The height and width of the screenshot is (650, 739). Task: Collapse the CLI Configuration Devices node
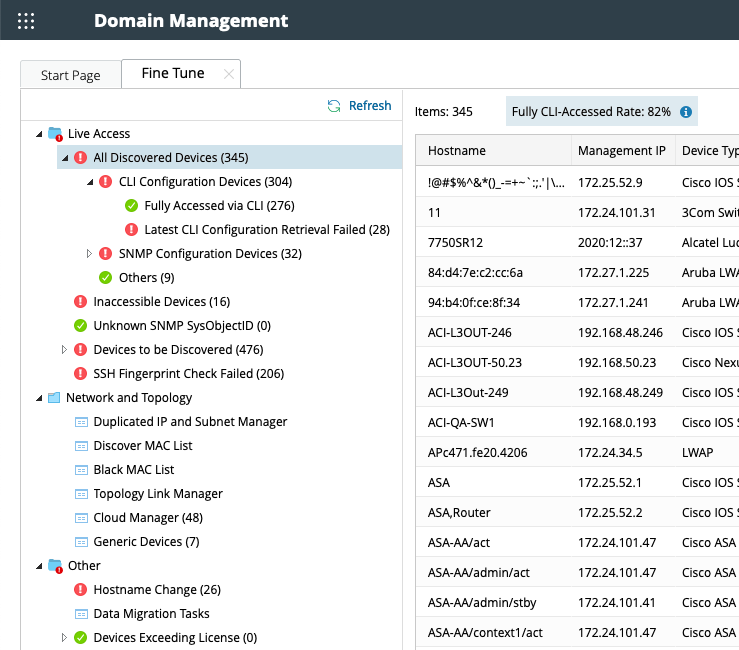(90, 182)
